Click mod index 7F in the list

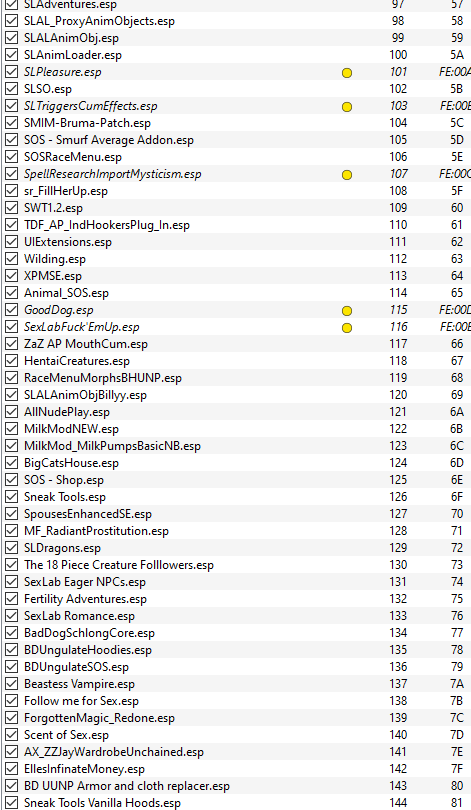point(457,769)
